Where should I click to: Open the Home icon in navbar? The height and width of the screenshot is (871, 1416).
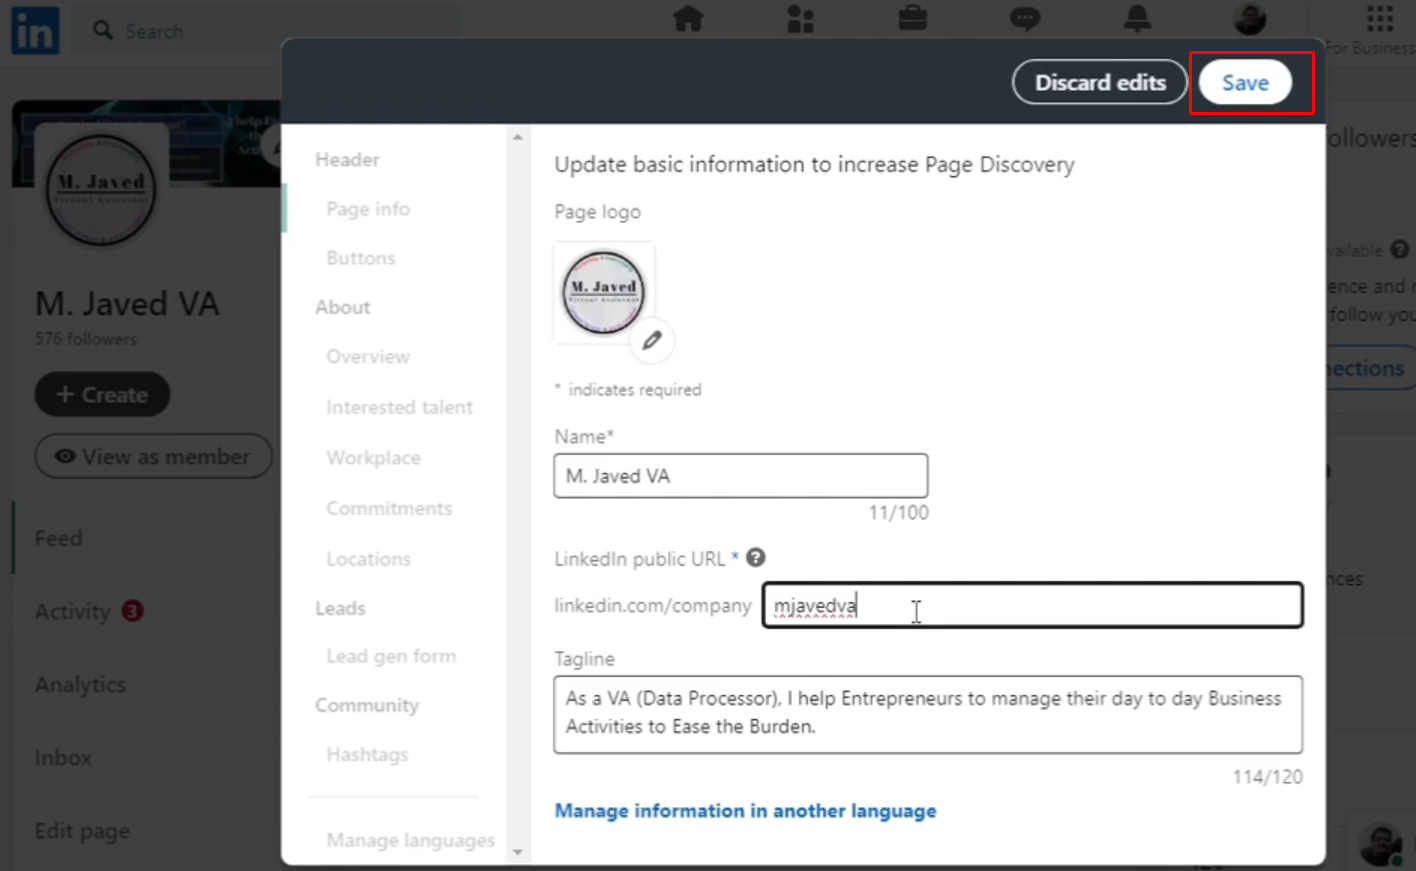coord(688,18)
